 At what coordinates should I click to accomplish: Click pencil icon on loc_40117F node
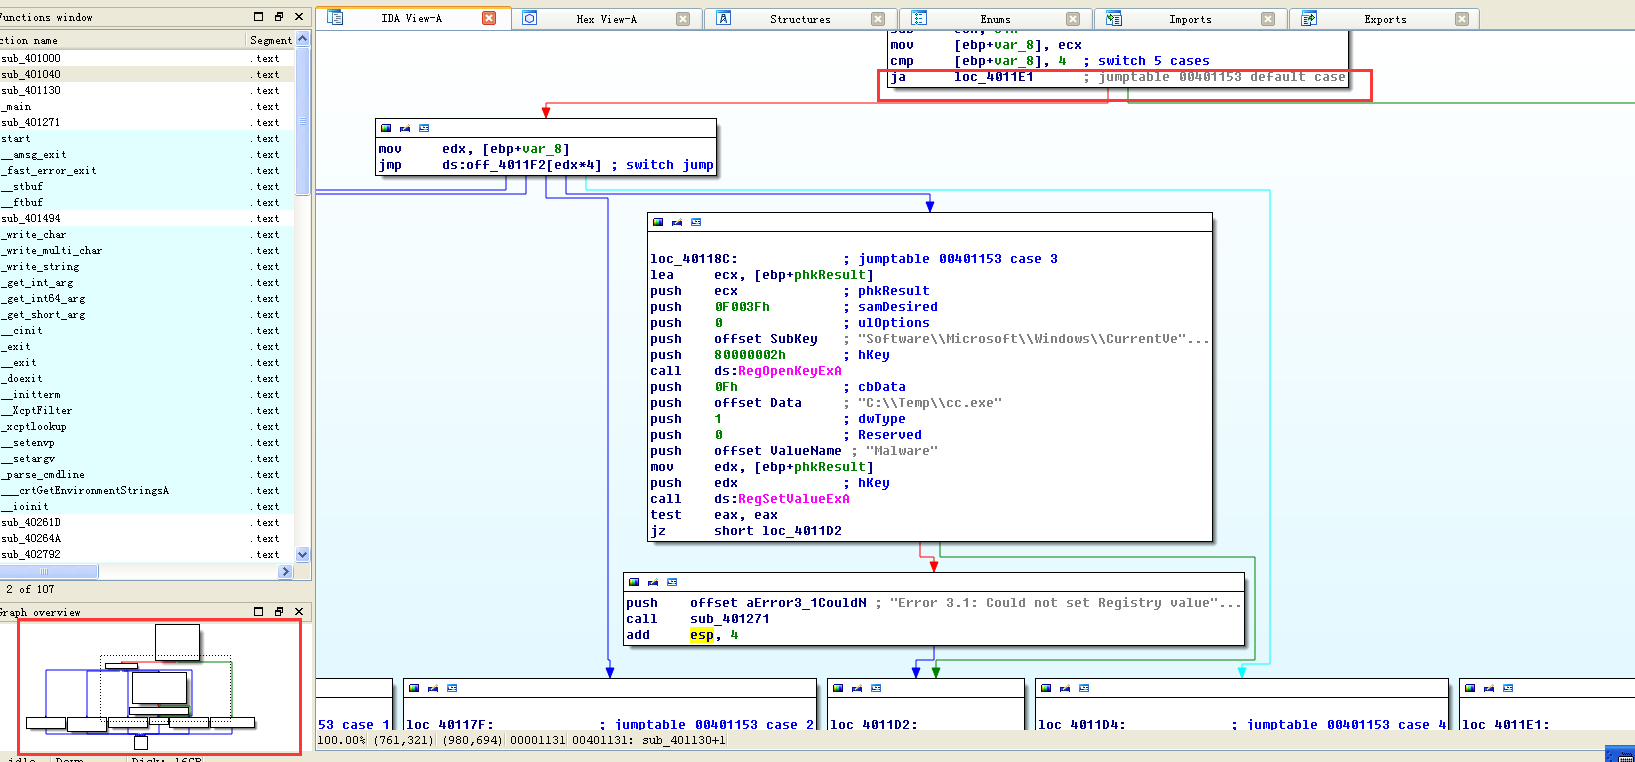[433, 688]
